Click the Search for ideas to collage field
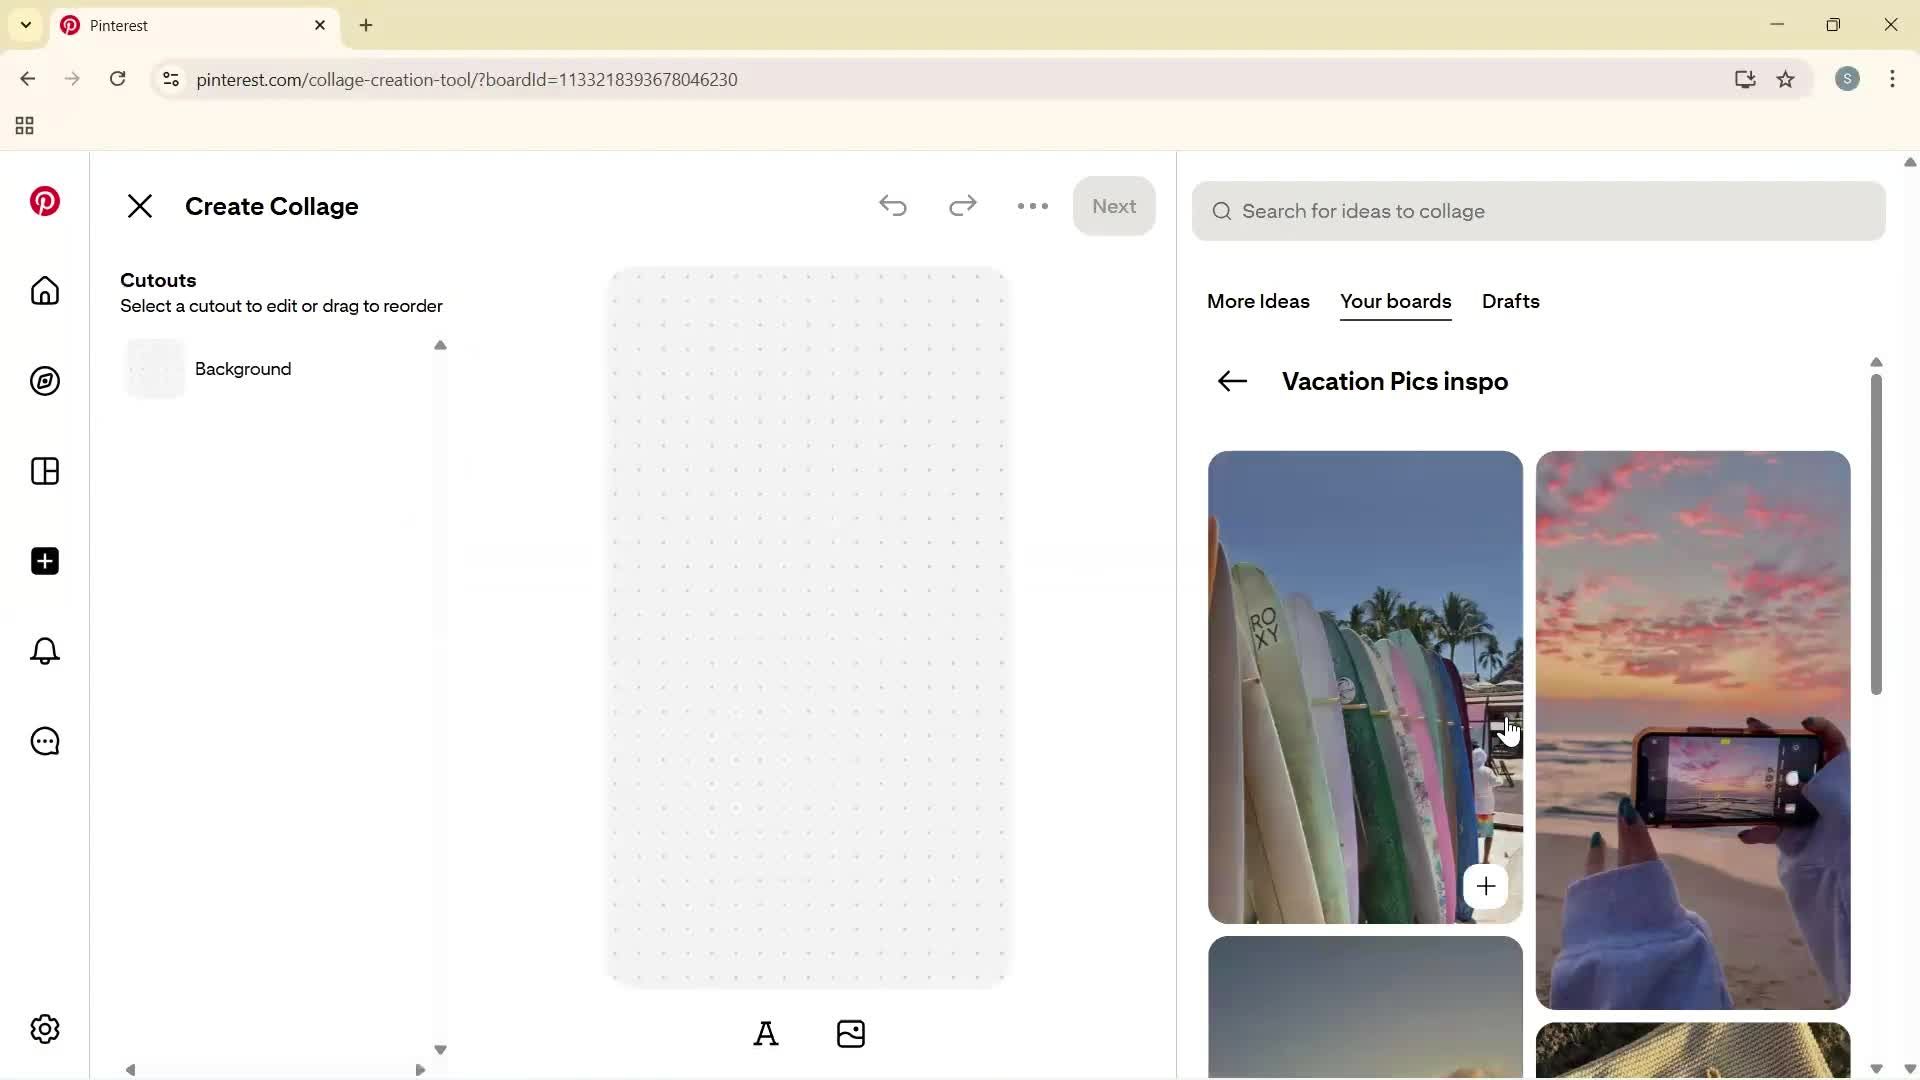 tap(1537, 211)
